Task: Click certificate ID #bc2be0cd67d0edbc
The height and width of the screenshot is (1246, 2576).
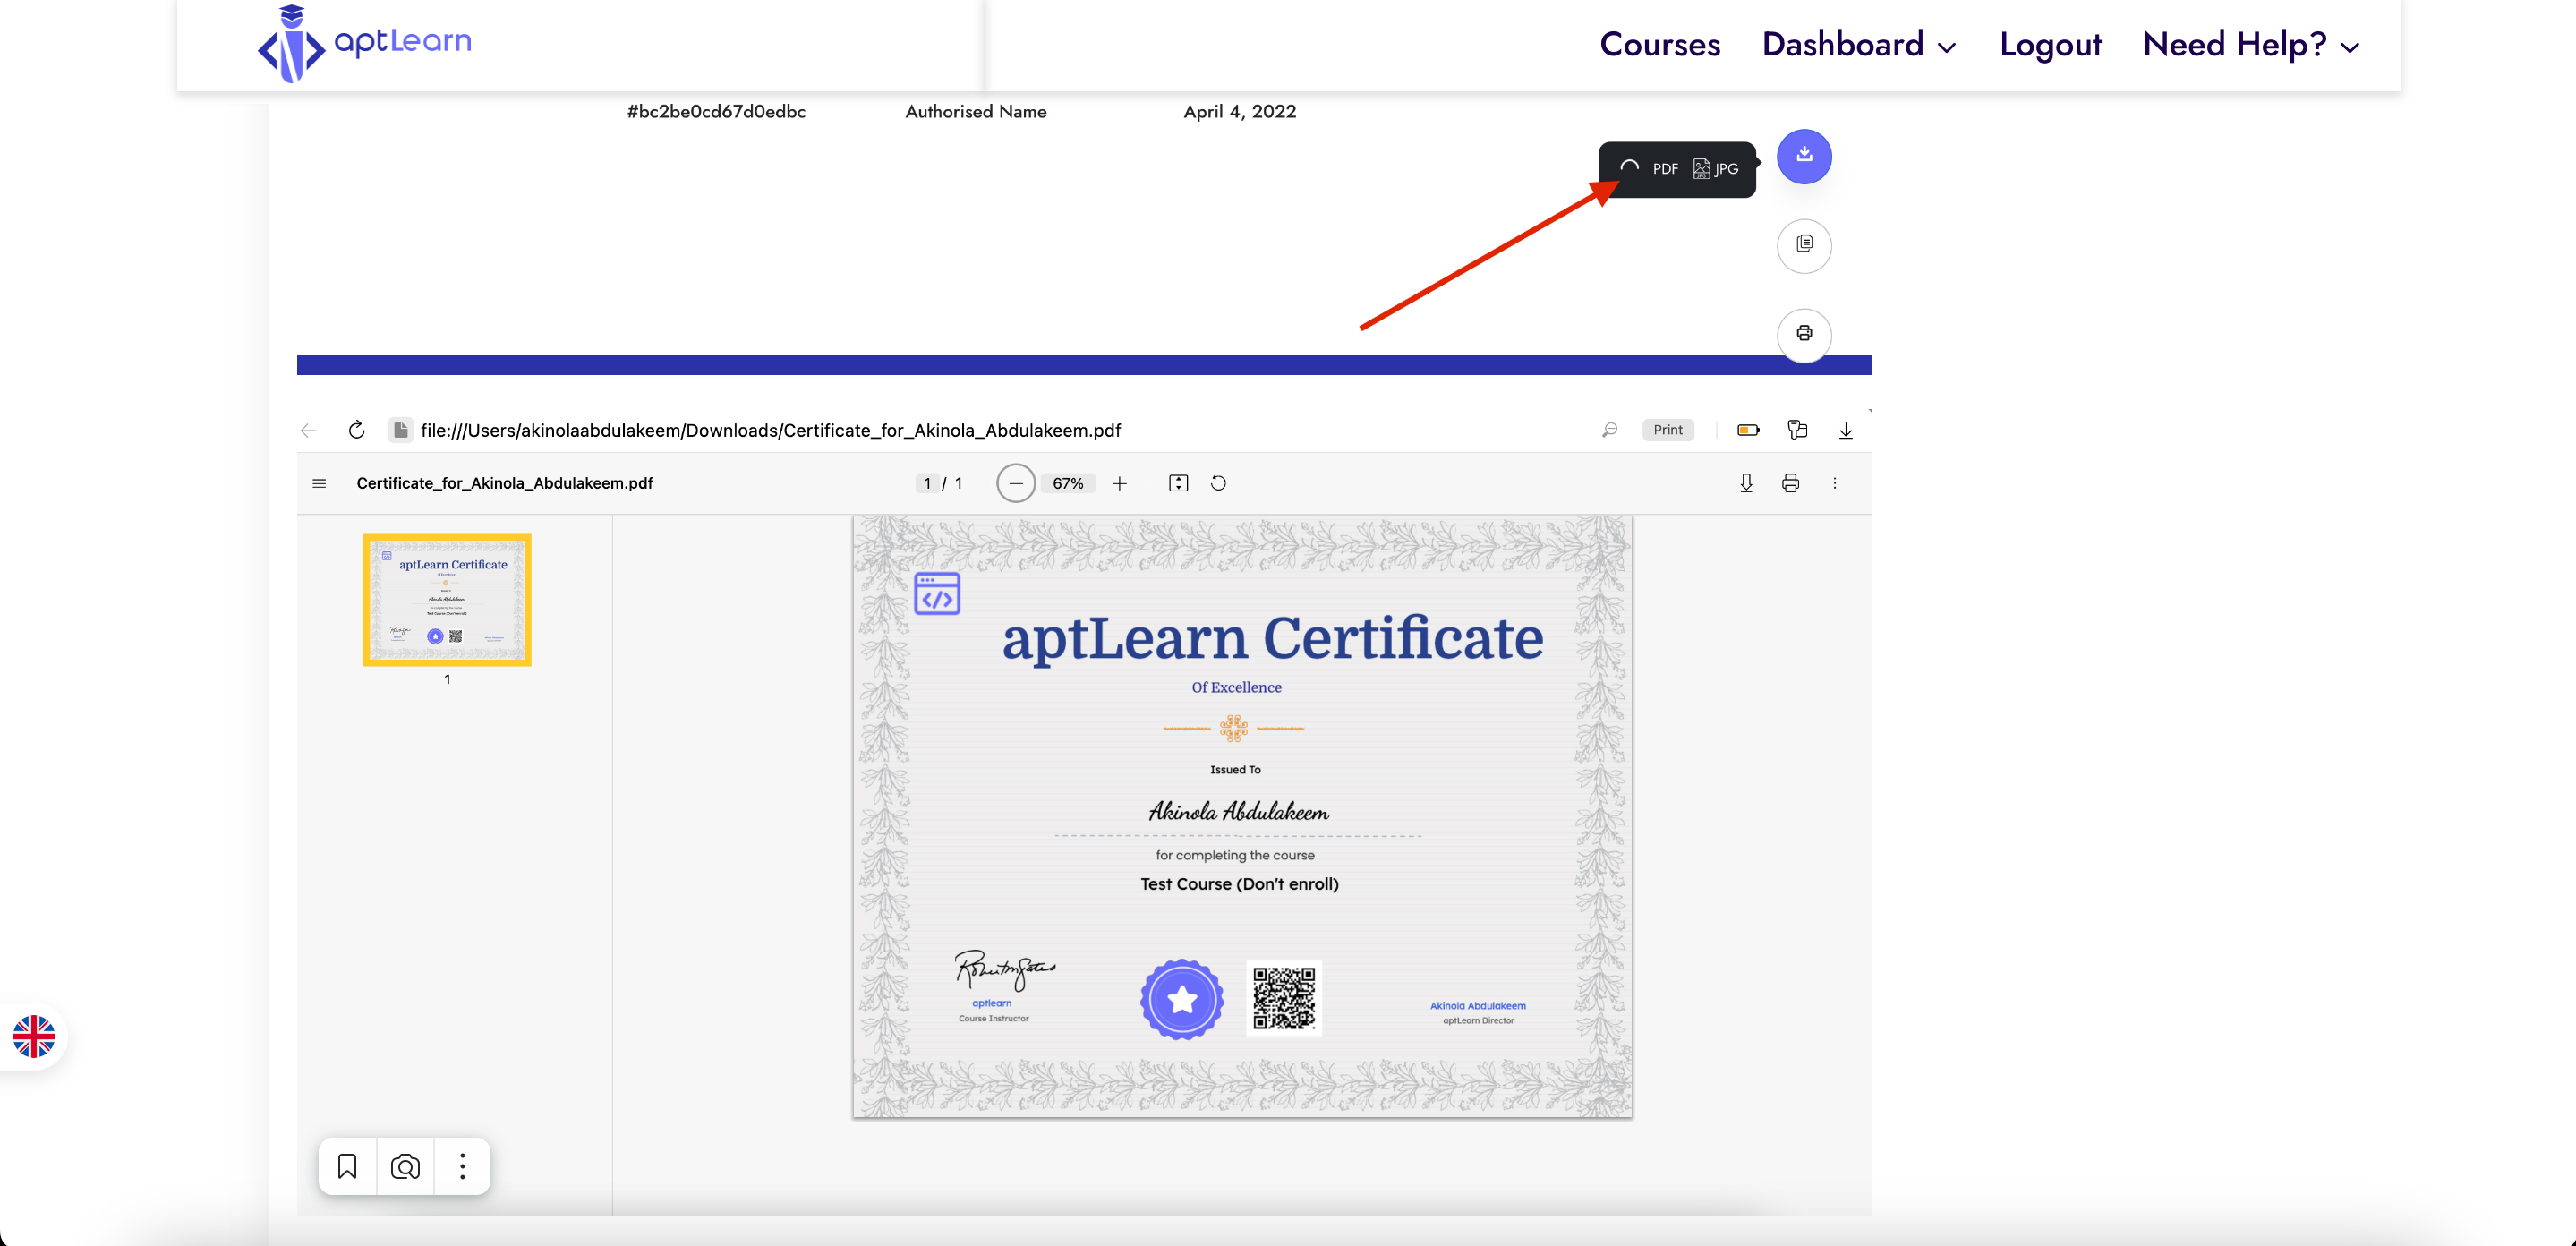Action: click(x=716, y=111)
